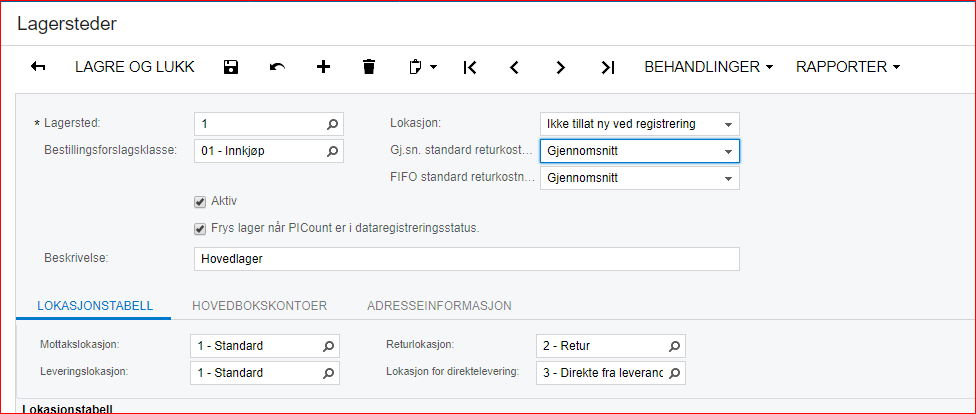Click the delete trash icon
This screenshot has height=414, width=976.
(369, 67)
